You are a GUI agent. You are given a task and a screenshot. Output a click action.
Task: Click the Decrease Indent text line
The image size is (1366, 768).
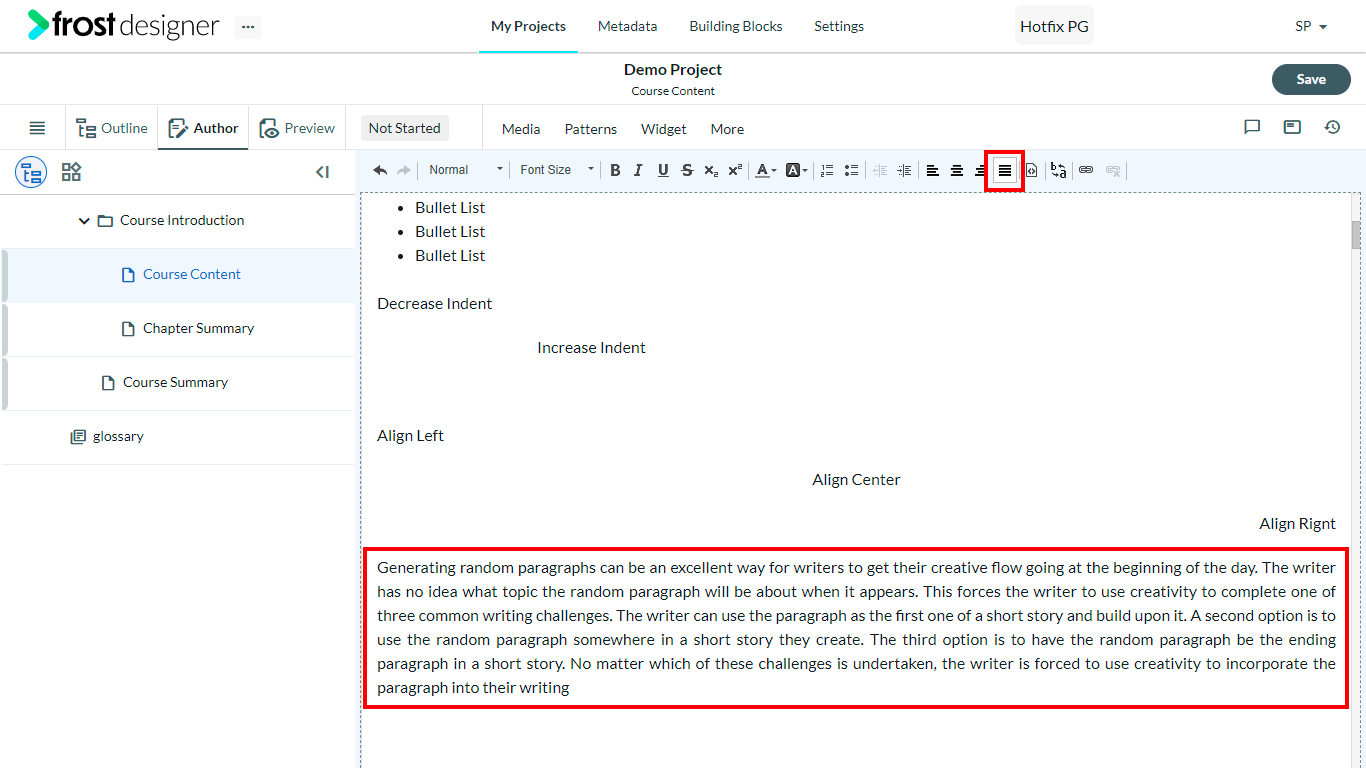click(434, 304)
